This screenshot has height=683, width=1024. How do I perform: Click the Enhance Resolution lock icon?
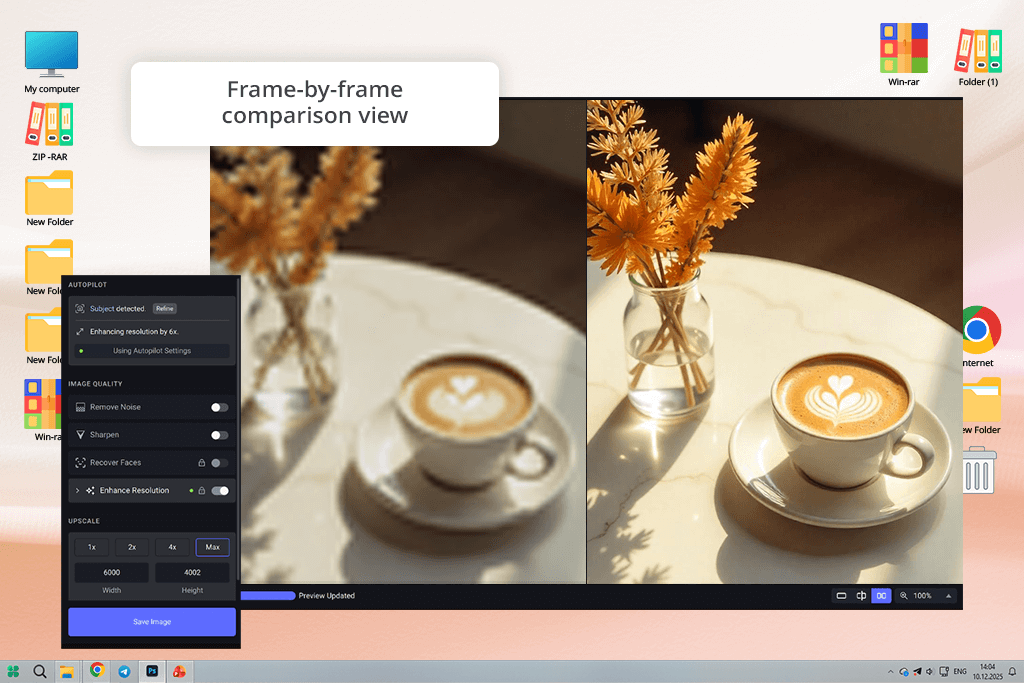[202, 490]
